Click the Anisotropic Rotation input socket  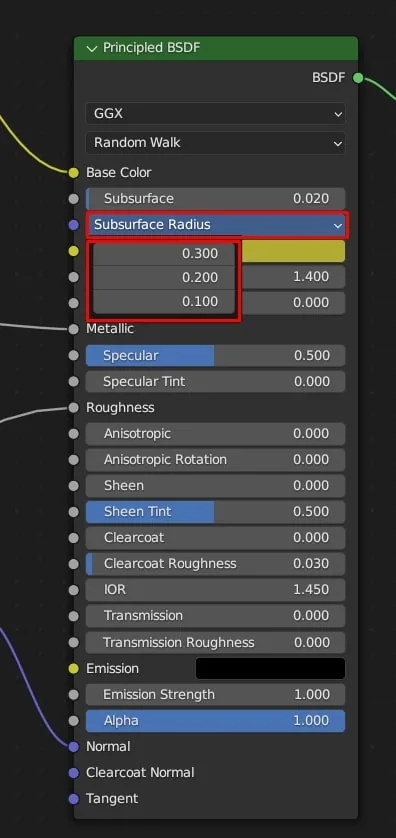click(x=74, y=460)
